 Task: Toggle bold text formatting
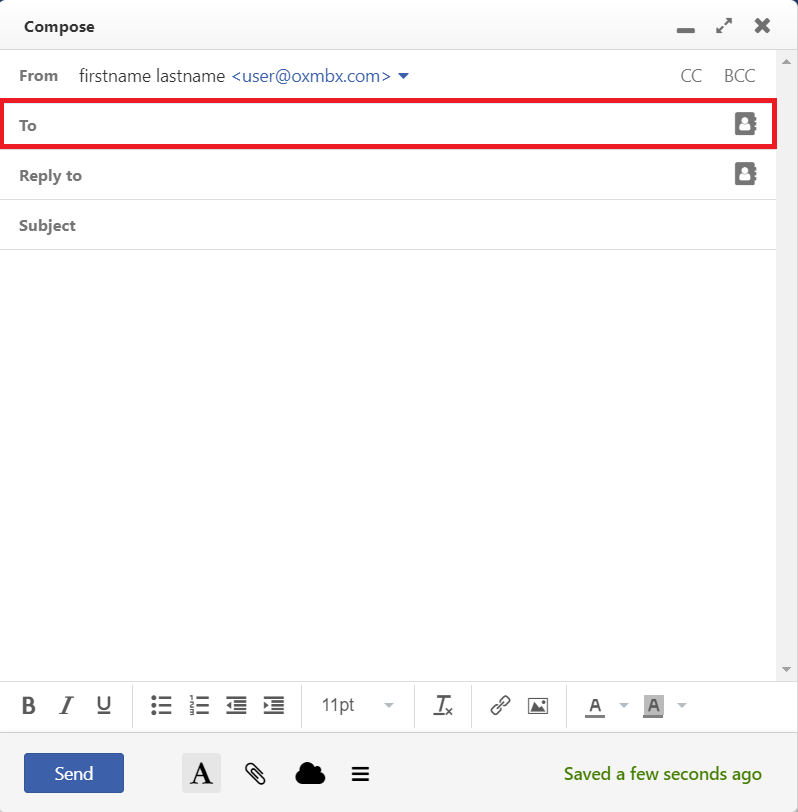pyautogui.click(x=29, y=706)
